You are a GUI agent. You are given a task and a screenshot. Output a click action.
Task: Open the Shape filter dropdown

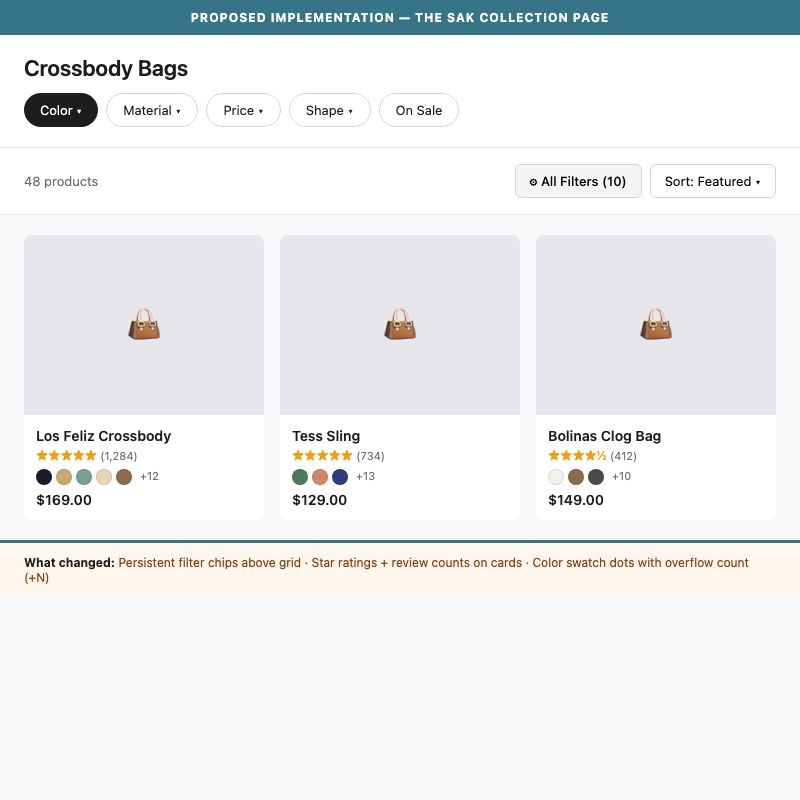point(330,110)
